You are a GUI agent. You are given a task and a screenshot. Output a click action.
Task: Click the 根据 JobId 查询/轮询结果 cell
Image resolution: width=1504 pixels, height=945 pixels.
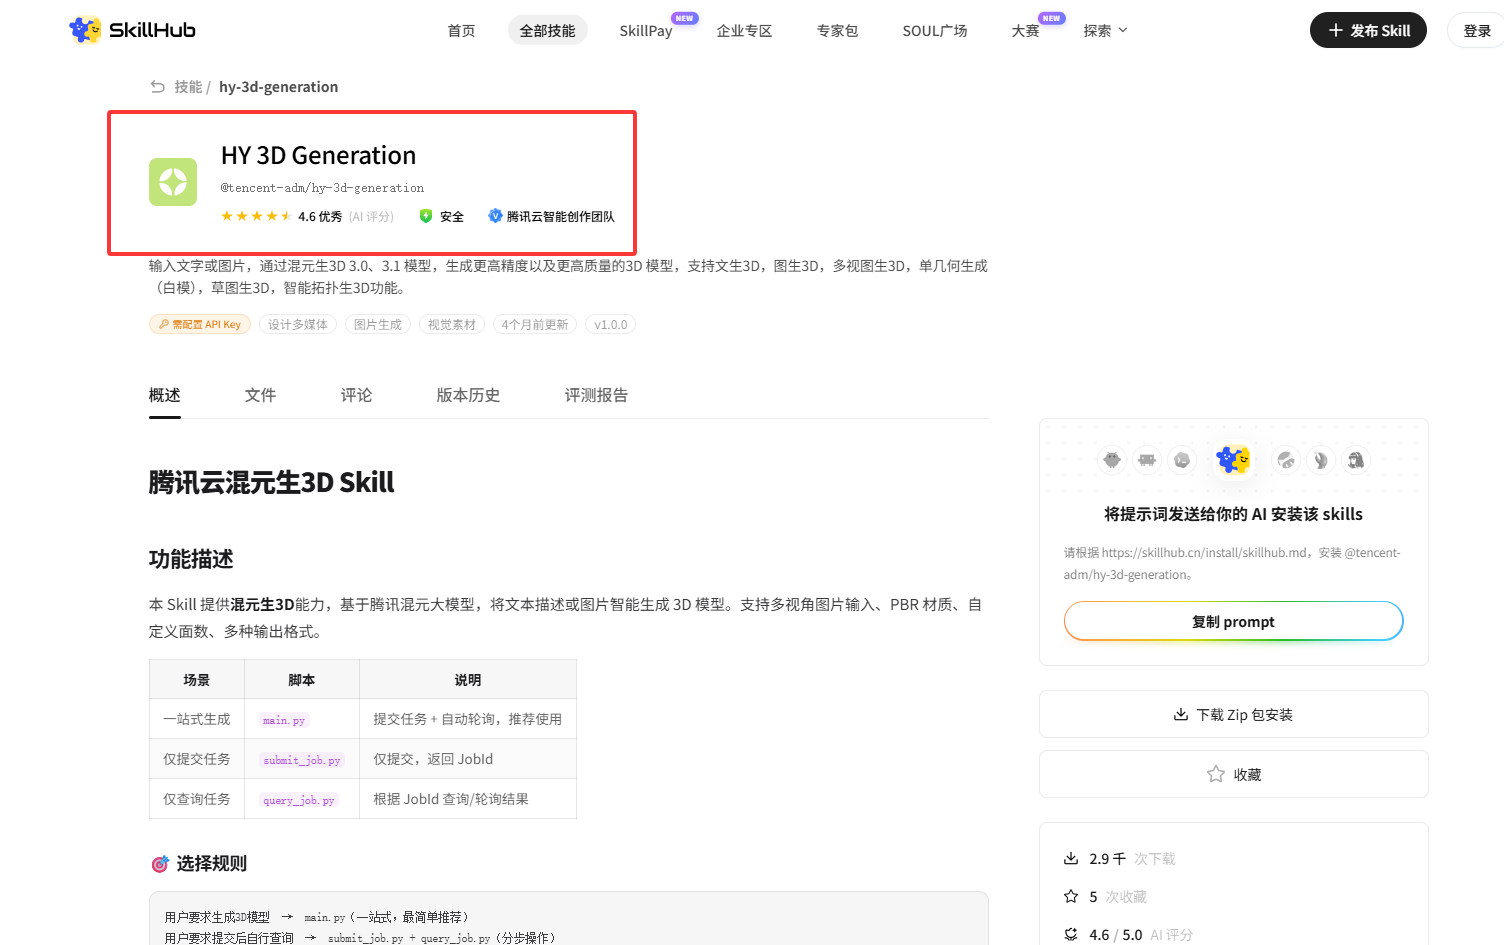pyautogui.click(x=468, y=799)
